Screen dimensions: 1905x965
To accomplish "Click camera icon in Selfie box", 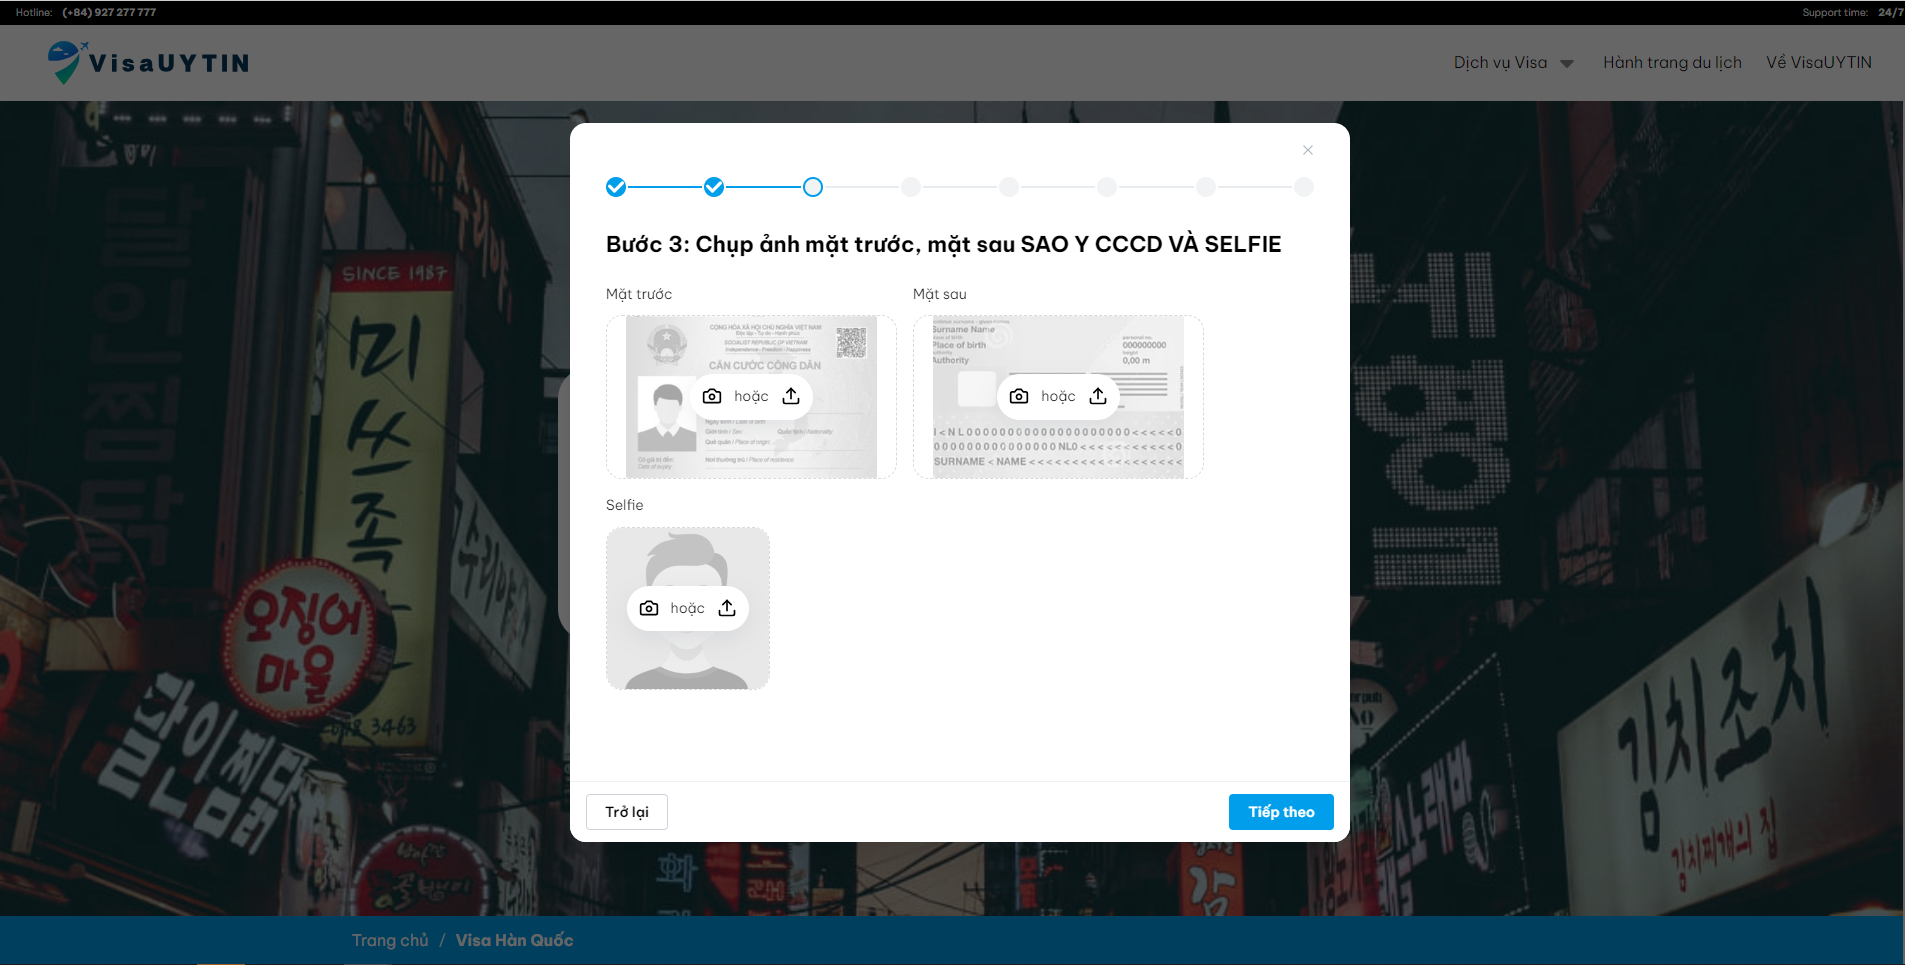I will point(649,608).
